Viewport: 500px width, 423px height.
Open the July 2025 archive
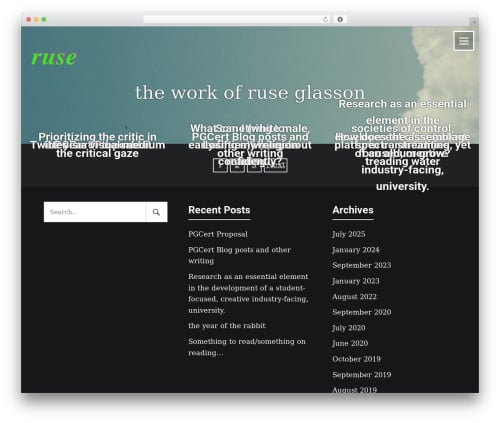[x=348, y=234]
